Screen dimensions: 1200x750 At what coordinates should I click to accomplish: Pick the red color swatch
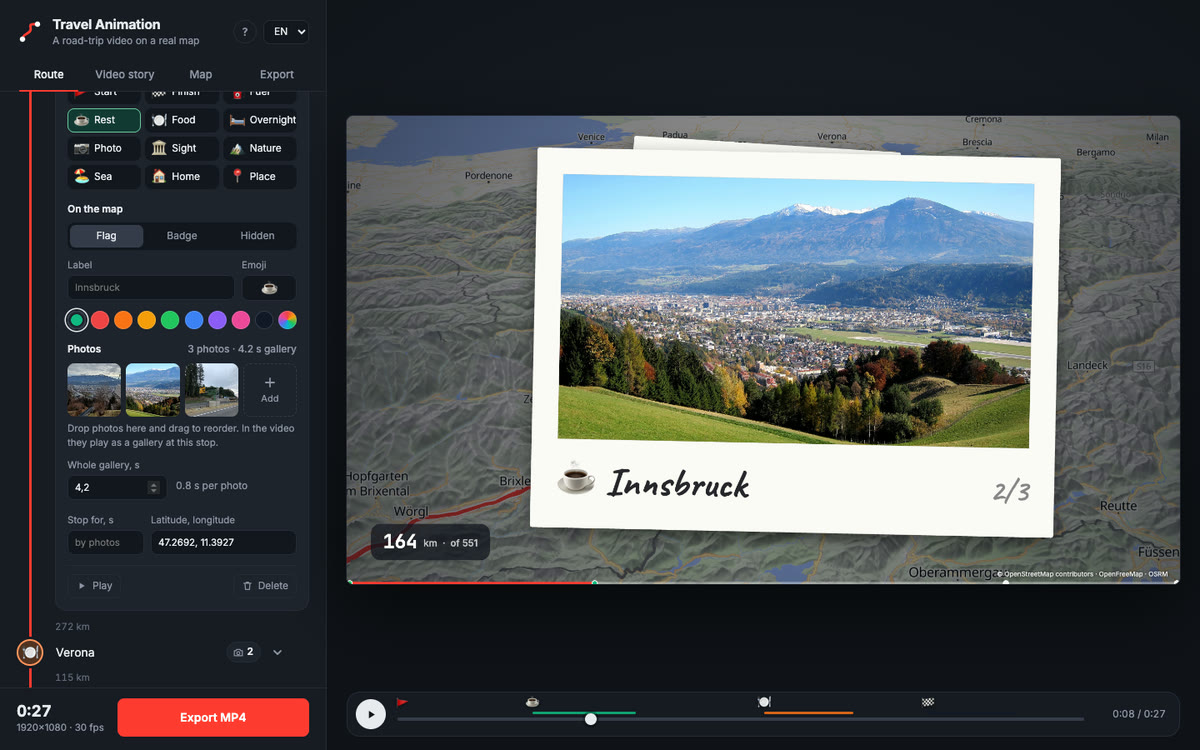(100, 320)
